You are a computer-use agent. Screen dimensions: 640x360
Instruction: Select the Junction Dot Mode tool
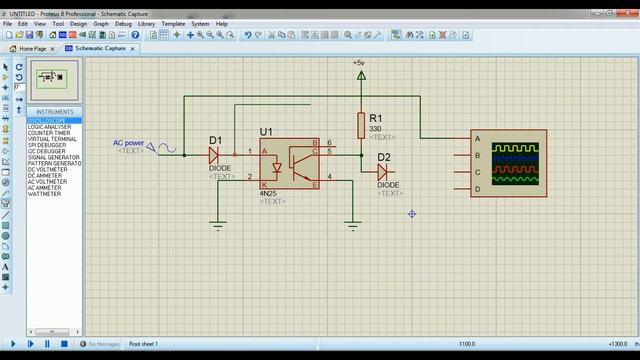[5, 87]
